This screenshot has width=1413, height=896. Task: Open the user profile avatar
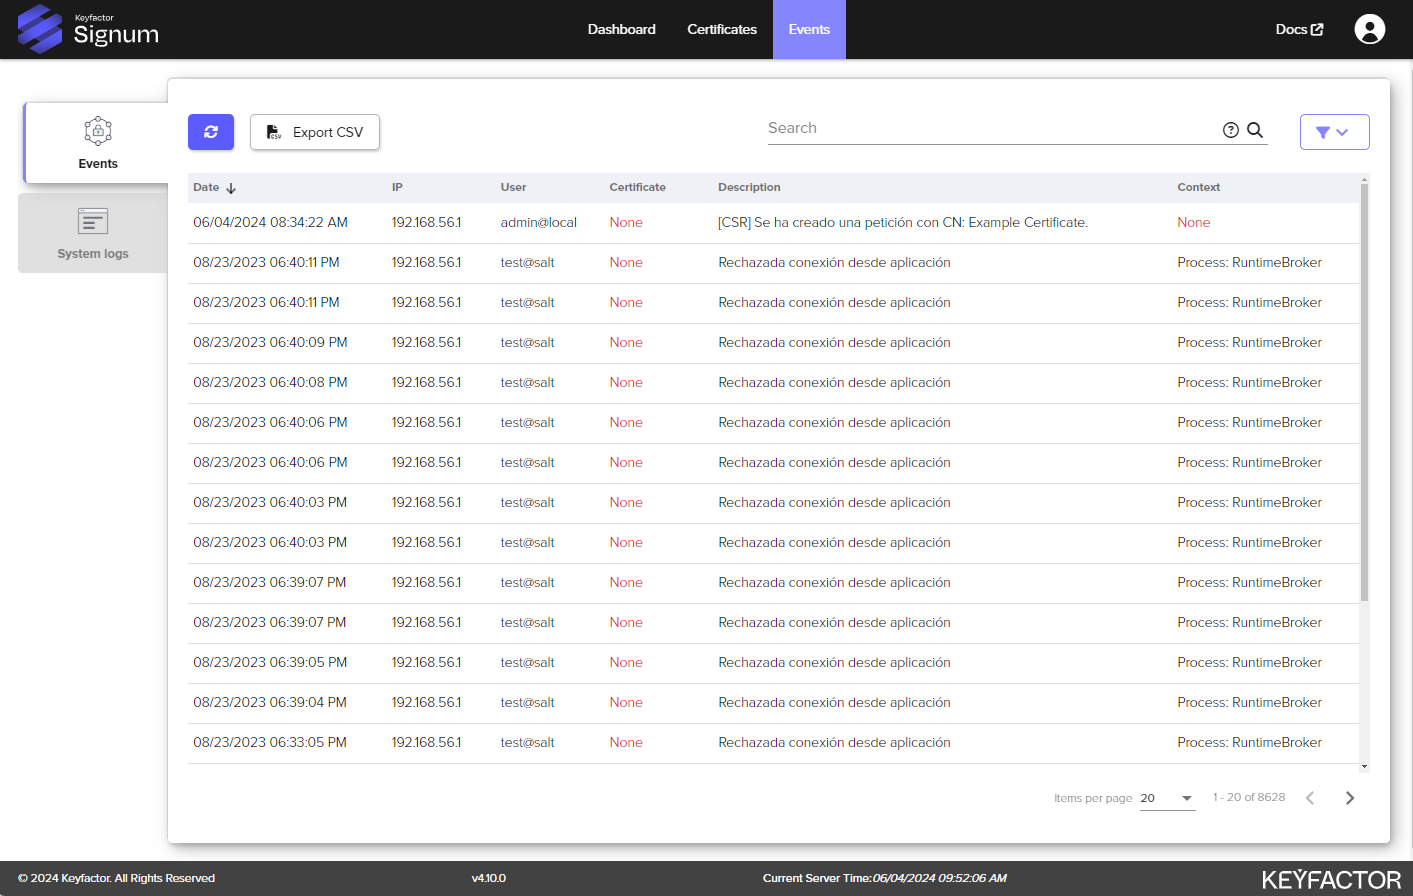[1369, 29]
